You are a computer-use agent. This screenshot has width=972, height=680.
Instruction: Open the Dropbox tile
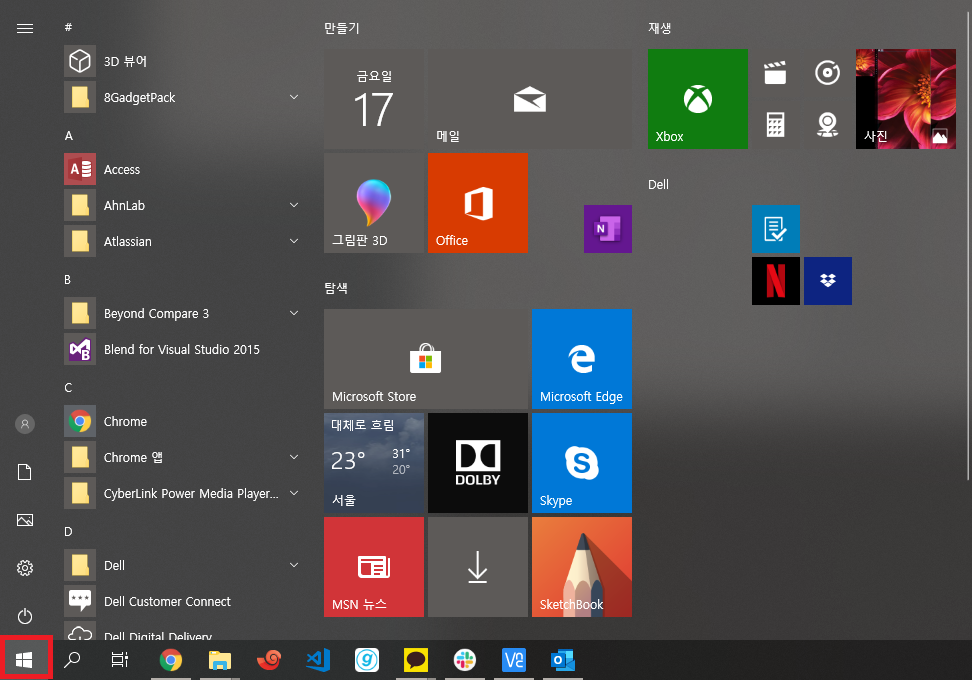pyautogui.click(x=828, y=281)
